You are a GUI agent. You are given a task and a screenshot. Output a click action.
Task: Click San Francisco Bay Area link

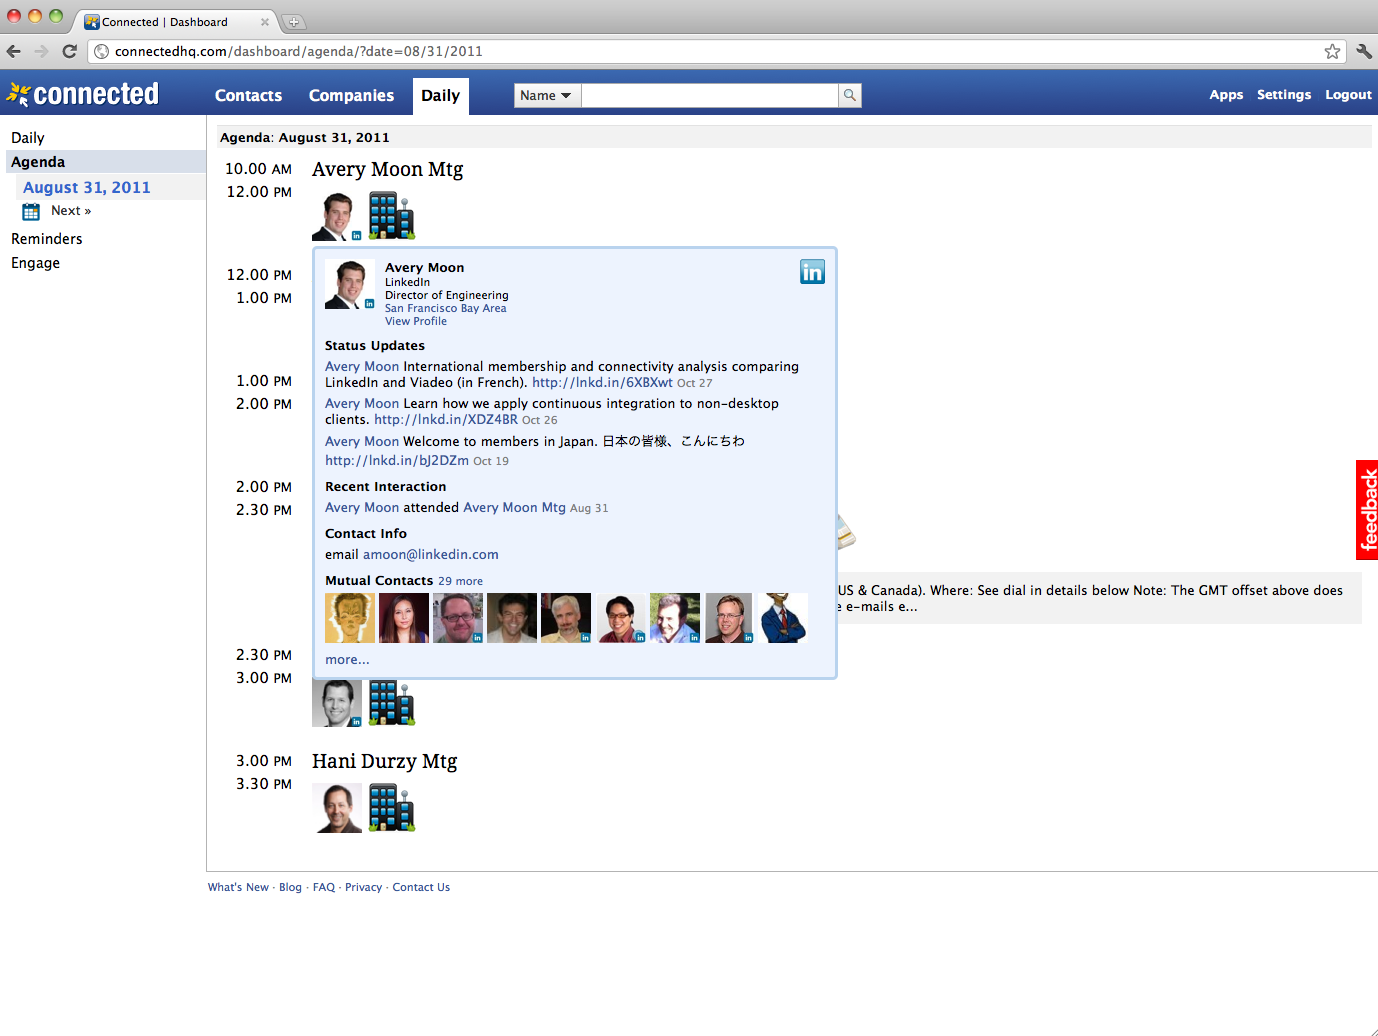click(446, 308)
